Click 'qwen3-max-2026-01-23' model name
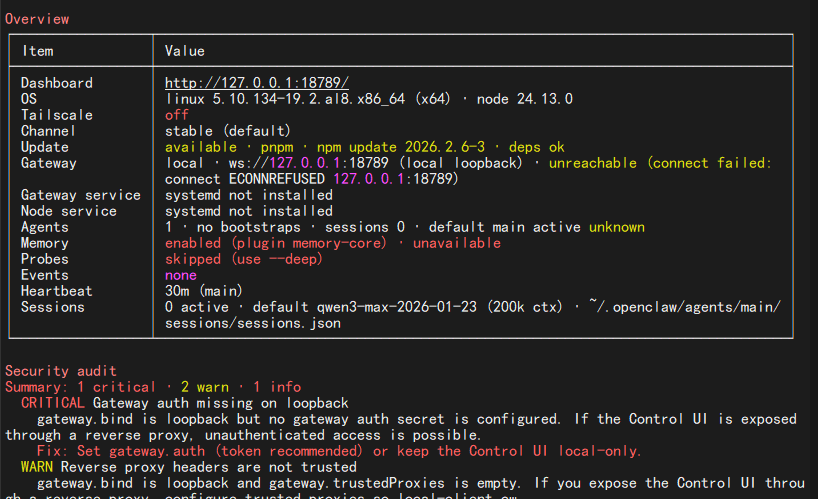The image size is (818, 499). pyautogui.click(x=397, y=307)
